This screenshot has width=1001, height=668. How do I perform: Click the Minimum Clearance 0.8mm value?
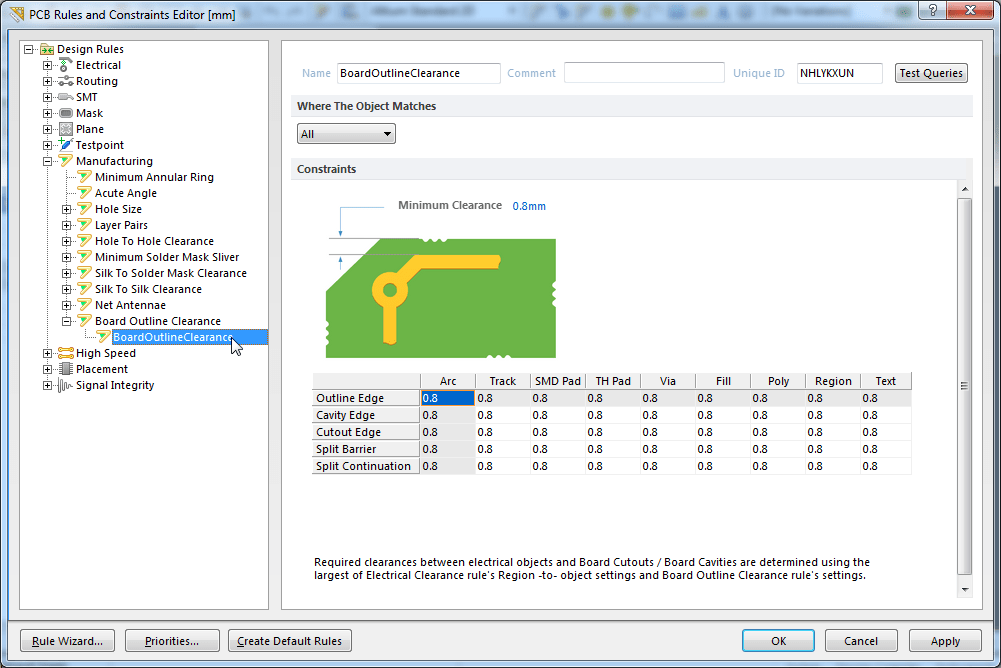click(529, 206)
